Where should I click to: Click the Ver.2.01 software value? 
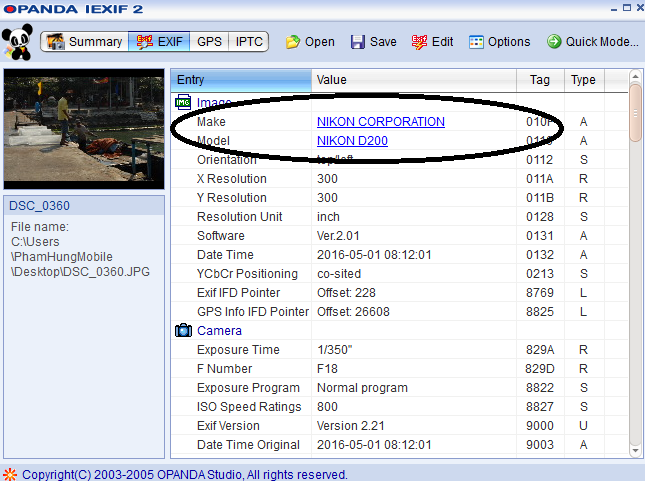coord(338,236)
